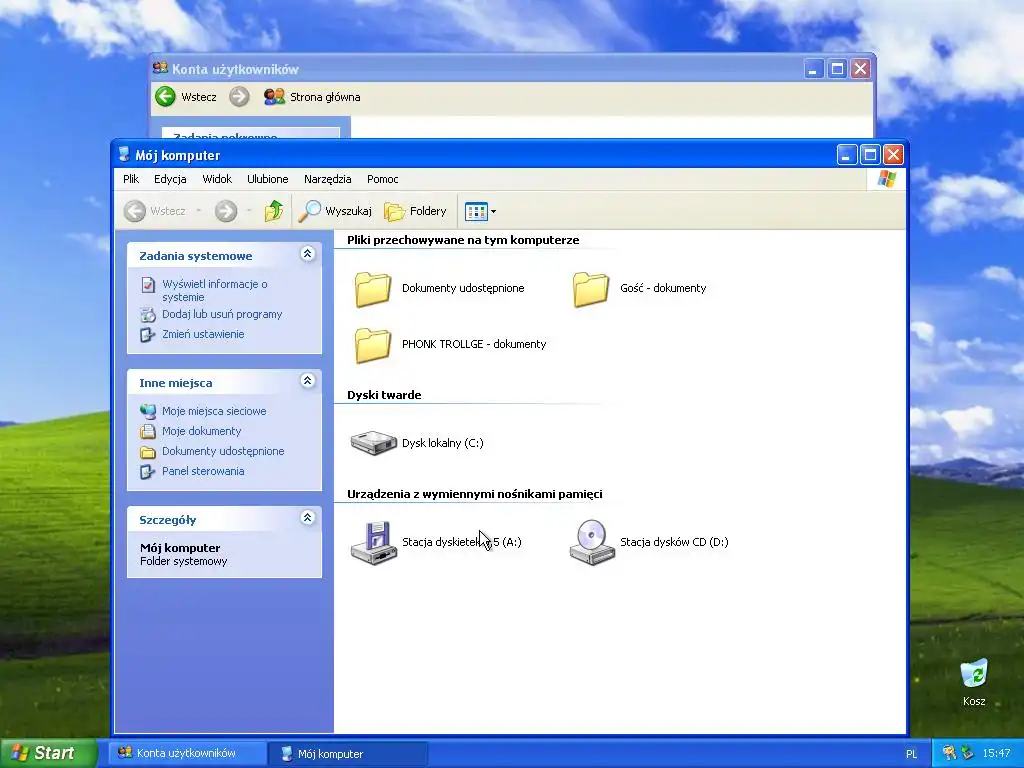The height and width of the screenshot is (768, 1024).
Task: Click the Wyświetl informacje o systemie link
Action: pos(215,291)
